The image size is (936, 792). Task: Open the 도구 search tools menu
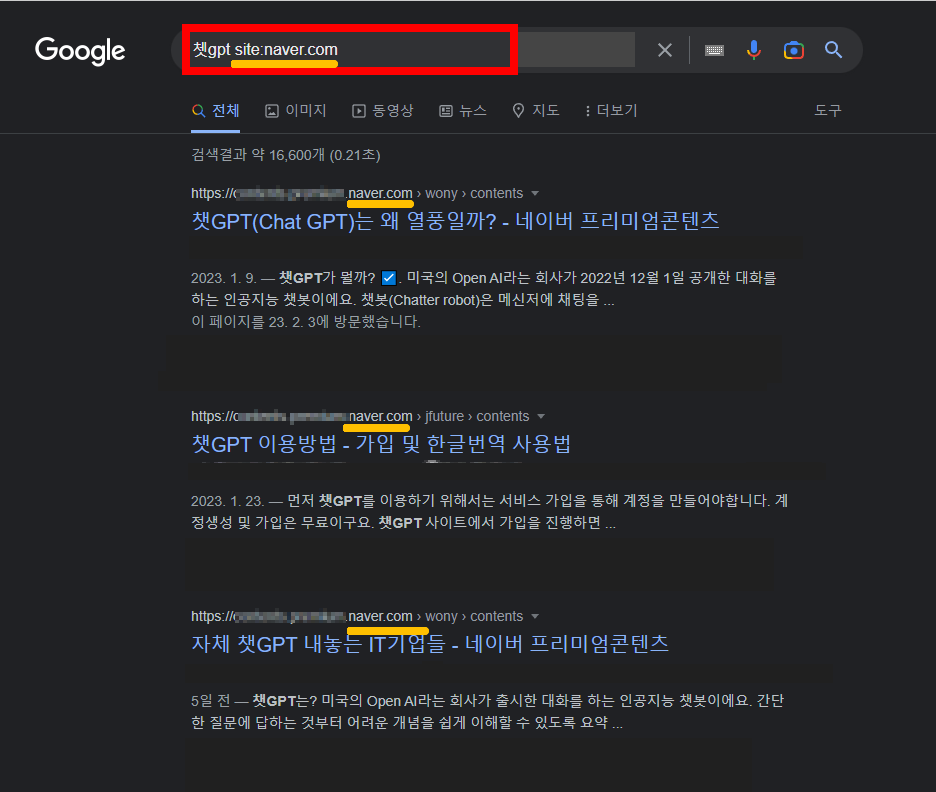(x=828, y=110)
